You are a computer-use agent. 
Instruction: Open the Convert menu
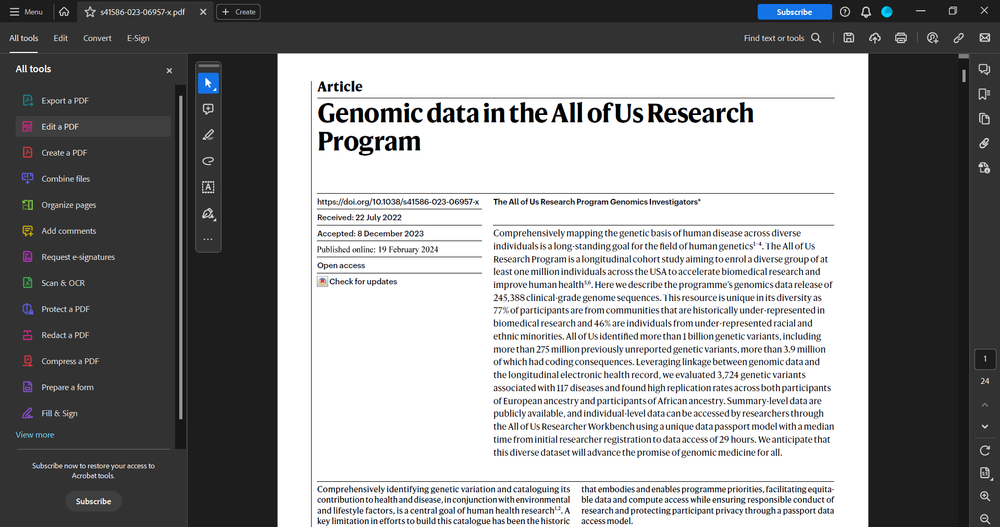tap(97, 38)
